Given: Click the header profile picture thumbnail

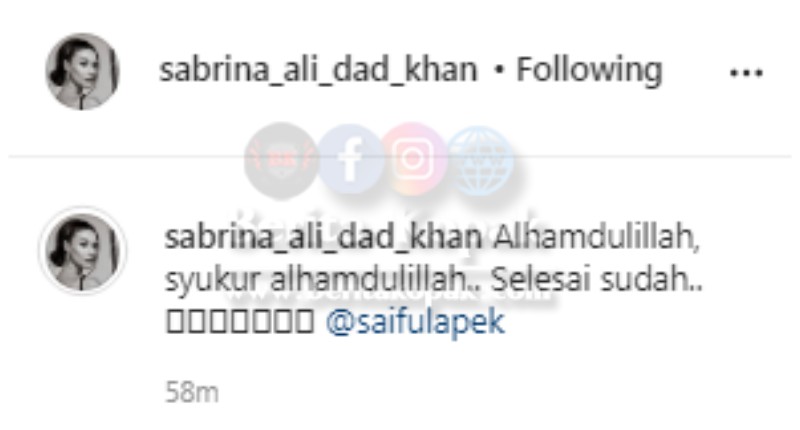Looking at the screenshot, I should 82,72.
